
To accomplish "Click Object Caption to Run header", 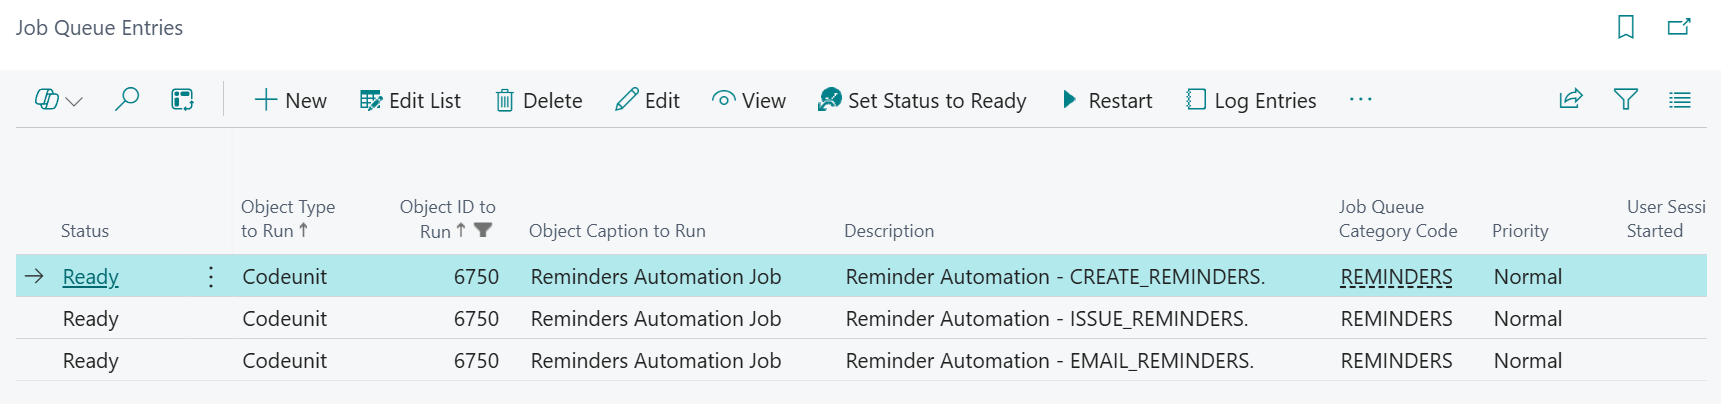I will pyautogui.click(x=617, y=231).
